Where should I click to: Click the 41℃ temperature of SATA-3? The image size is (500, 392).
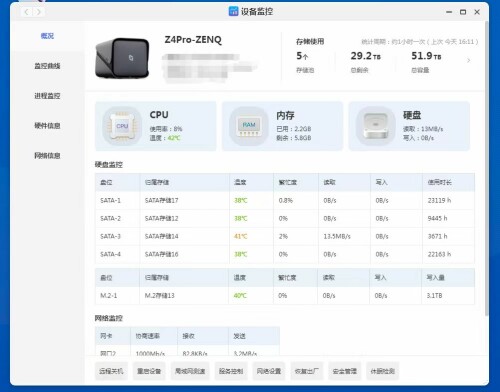click(x=241, y=236)
